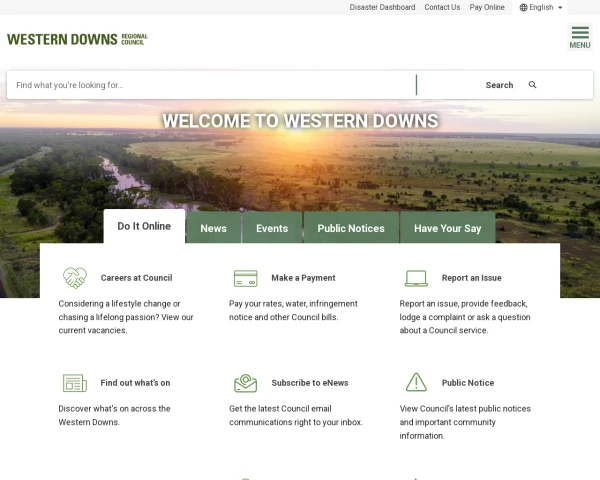
Task: Open the Disaster Dashboard link
Action: click(382, 7)
